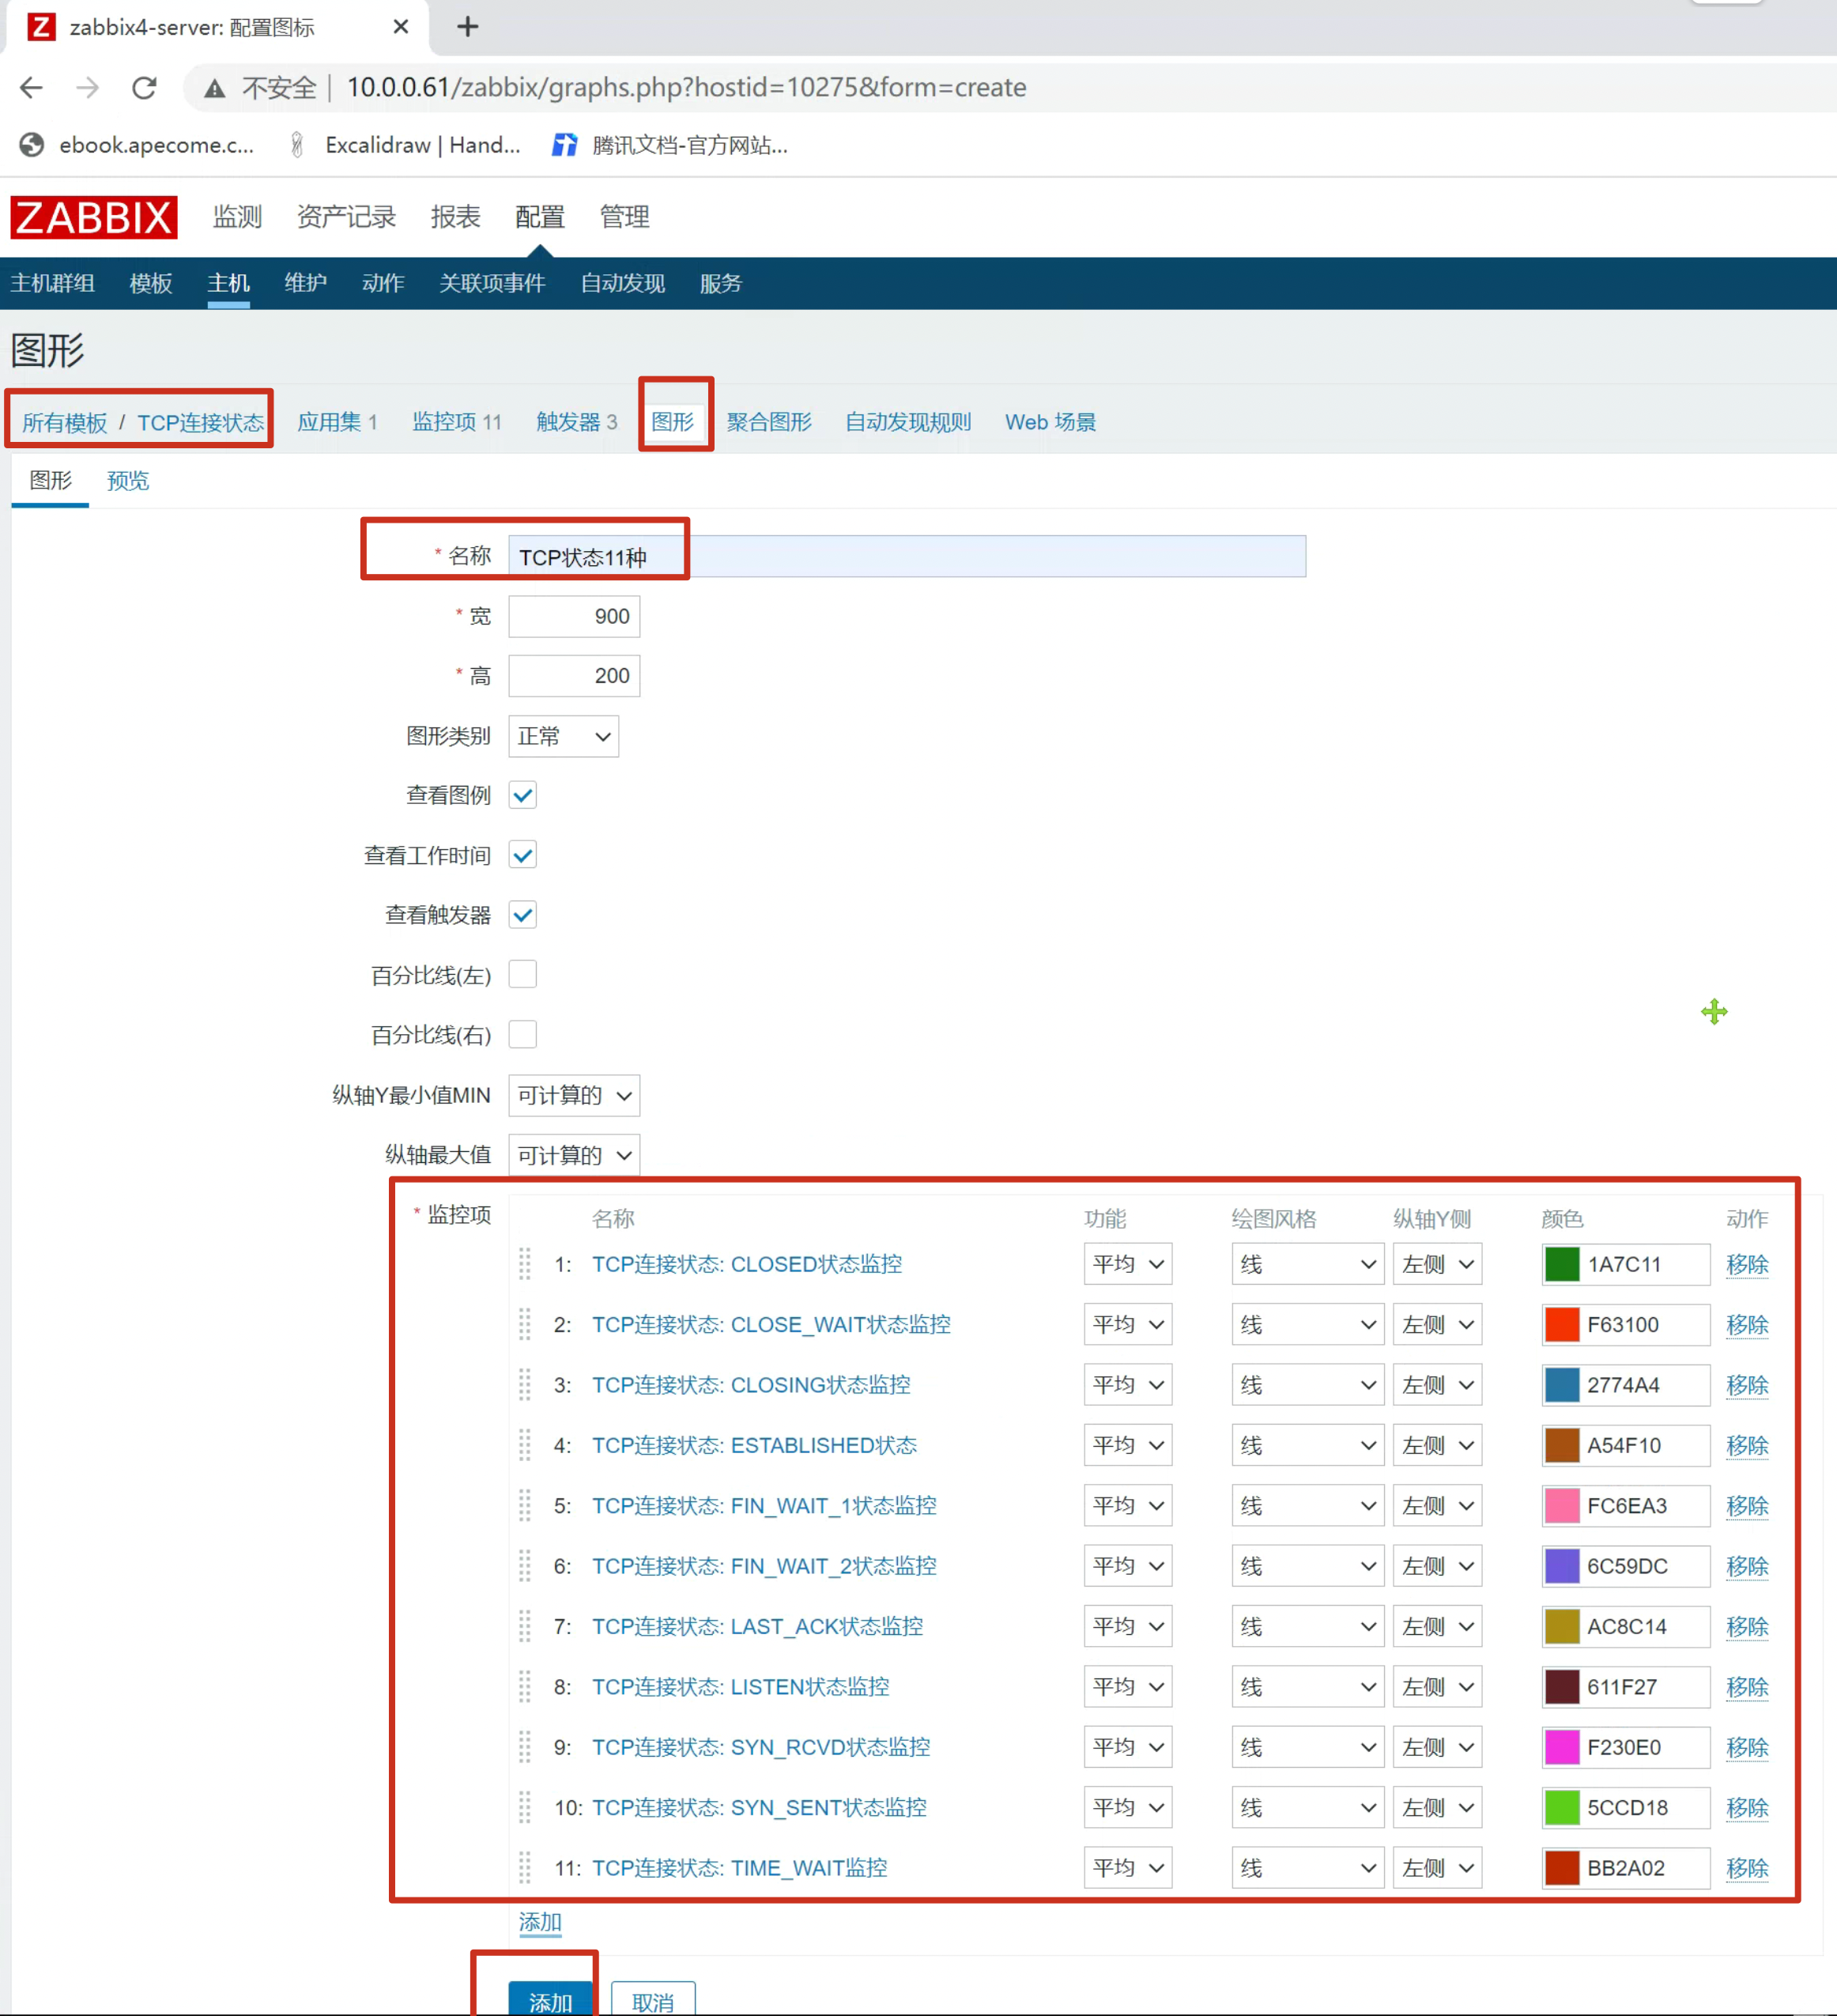
Task: Open Excalidraw bookmark icon
Action: pyautogui.click(x=297, y=145)
